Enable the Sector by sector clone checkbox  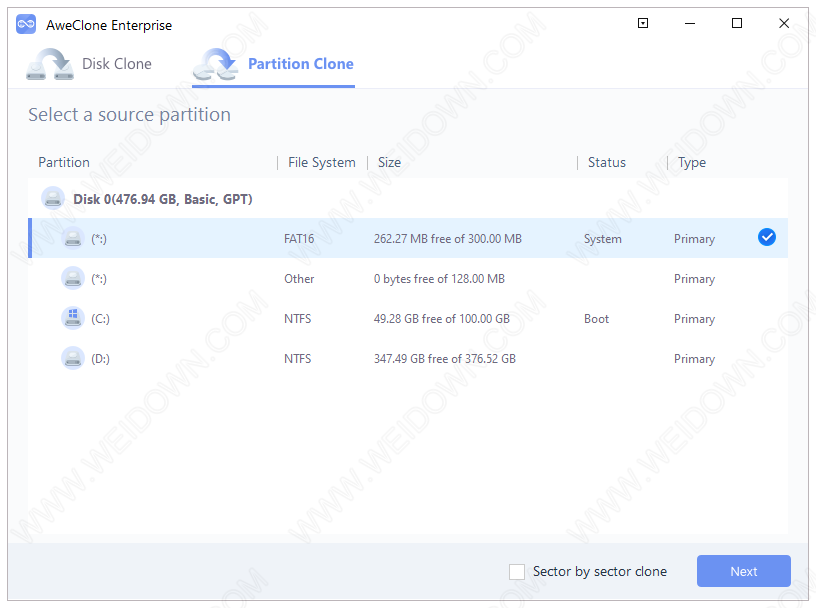pos(517,572)
